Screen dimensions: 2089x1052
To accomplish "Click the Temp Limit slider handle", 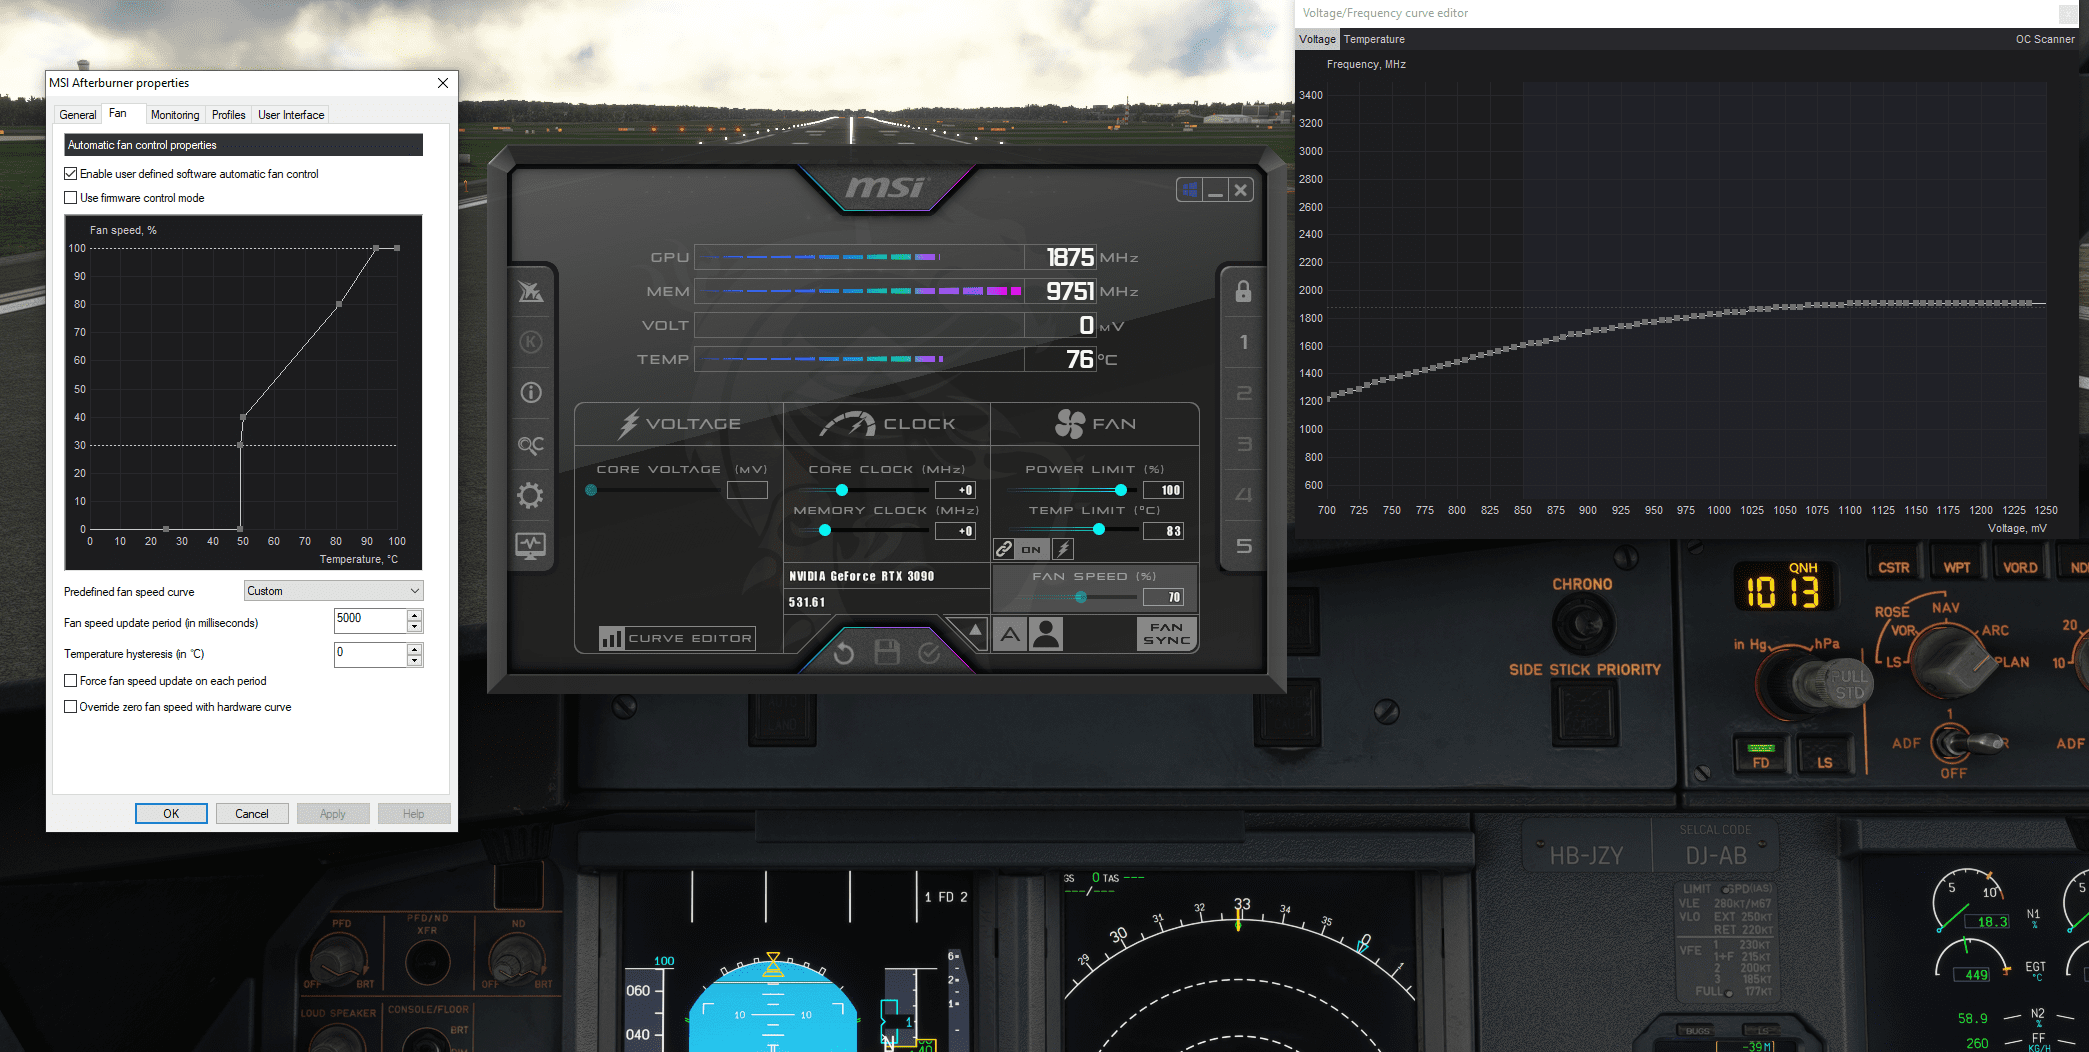I will (x=1099, y=529).
